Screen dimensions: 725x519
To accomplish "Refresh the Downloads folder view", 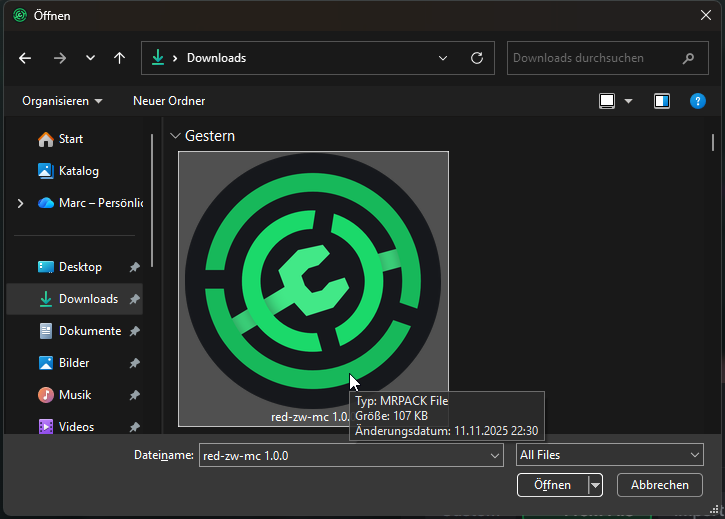I will tap(477, 58).
